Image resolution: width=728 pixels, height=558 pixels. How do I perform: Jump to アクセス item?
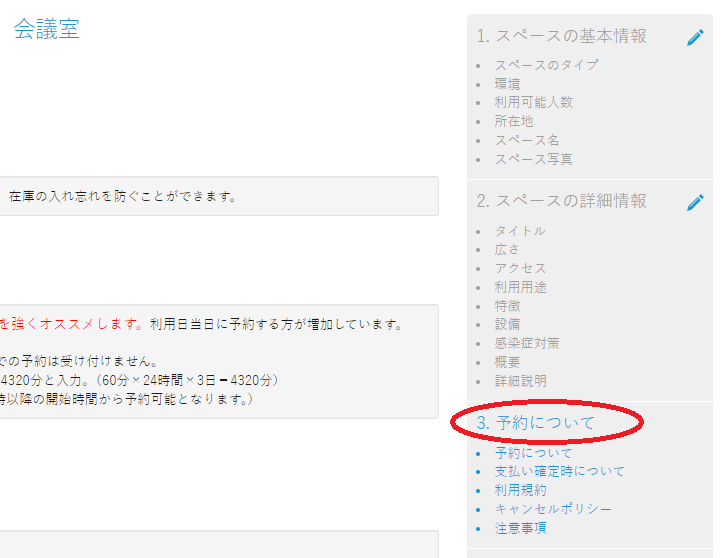coord(520,268)
